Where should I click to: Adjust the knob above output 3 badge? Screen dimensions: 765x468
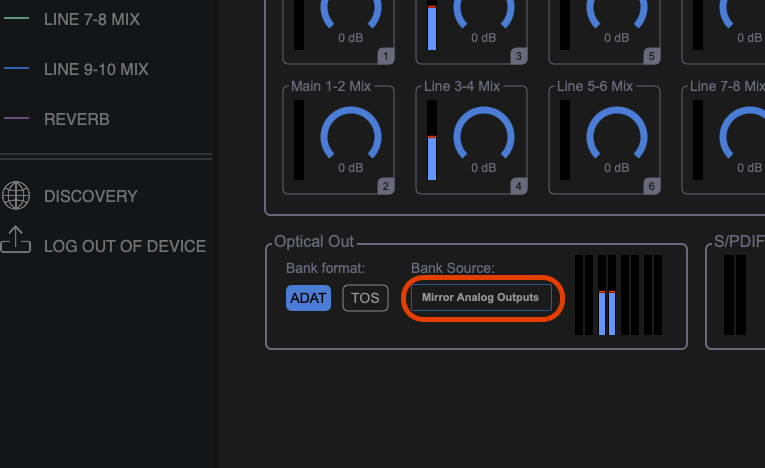483,14
